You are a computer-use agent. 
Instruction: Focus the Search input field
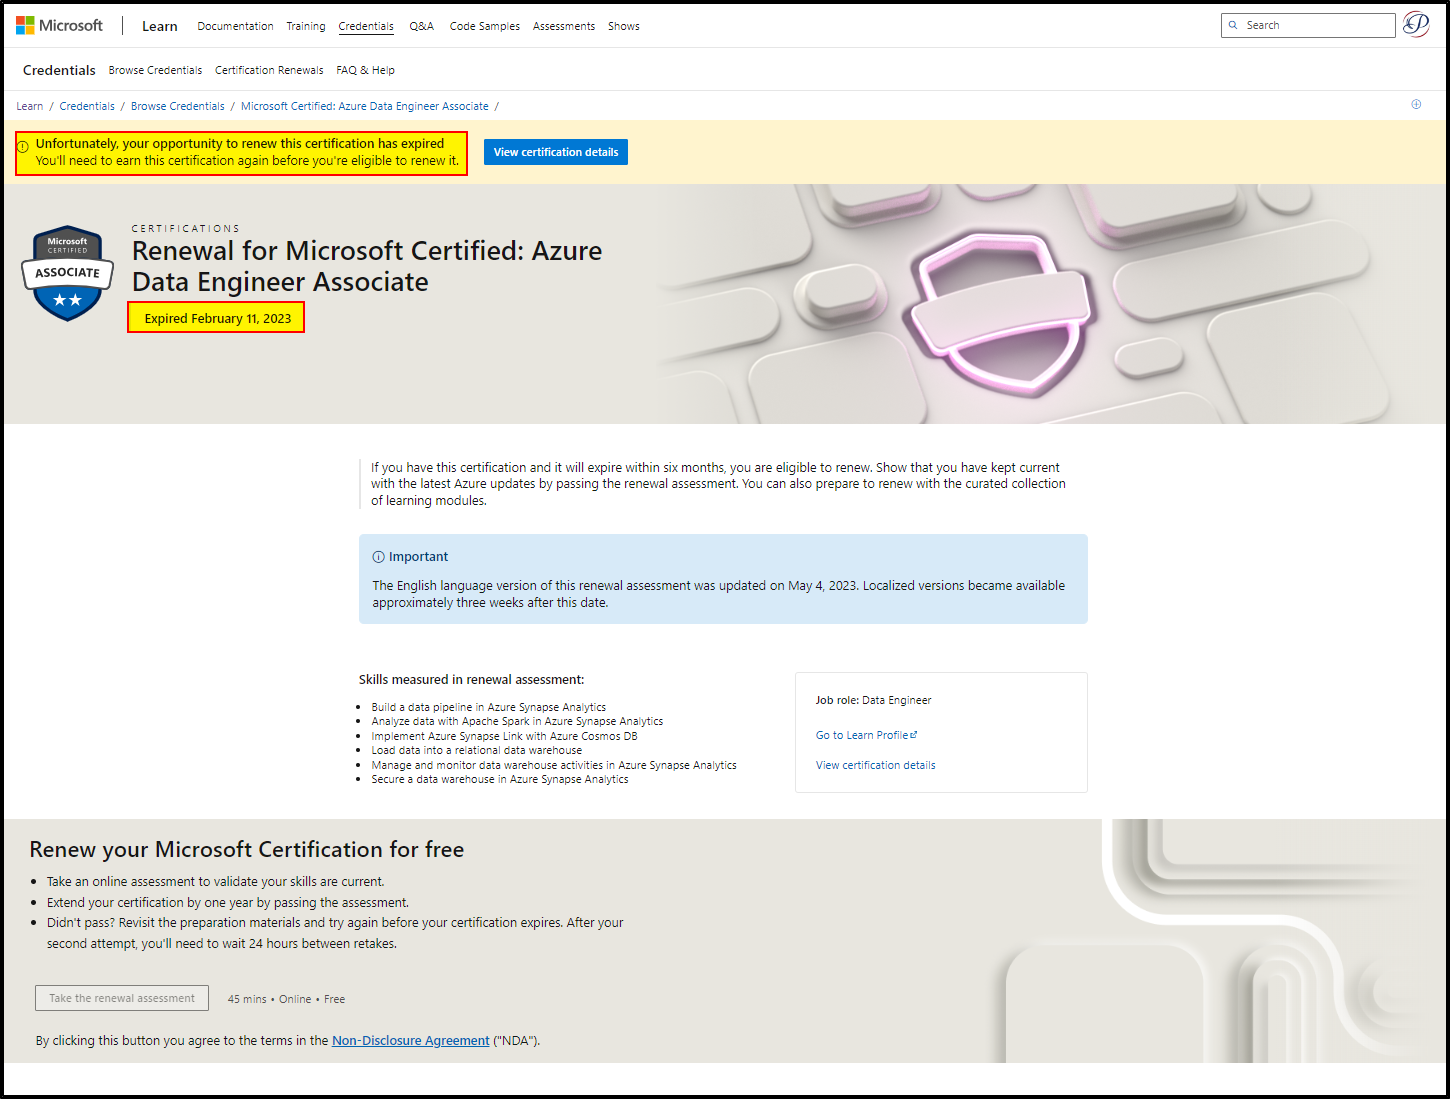pos(1308,25)
